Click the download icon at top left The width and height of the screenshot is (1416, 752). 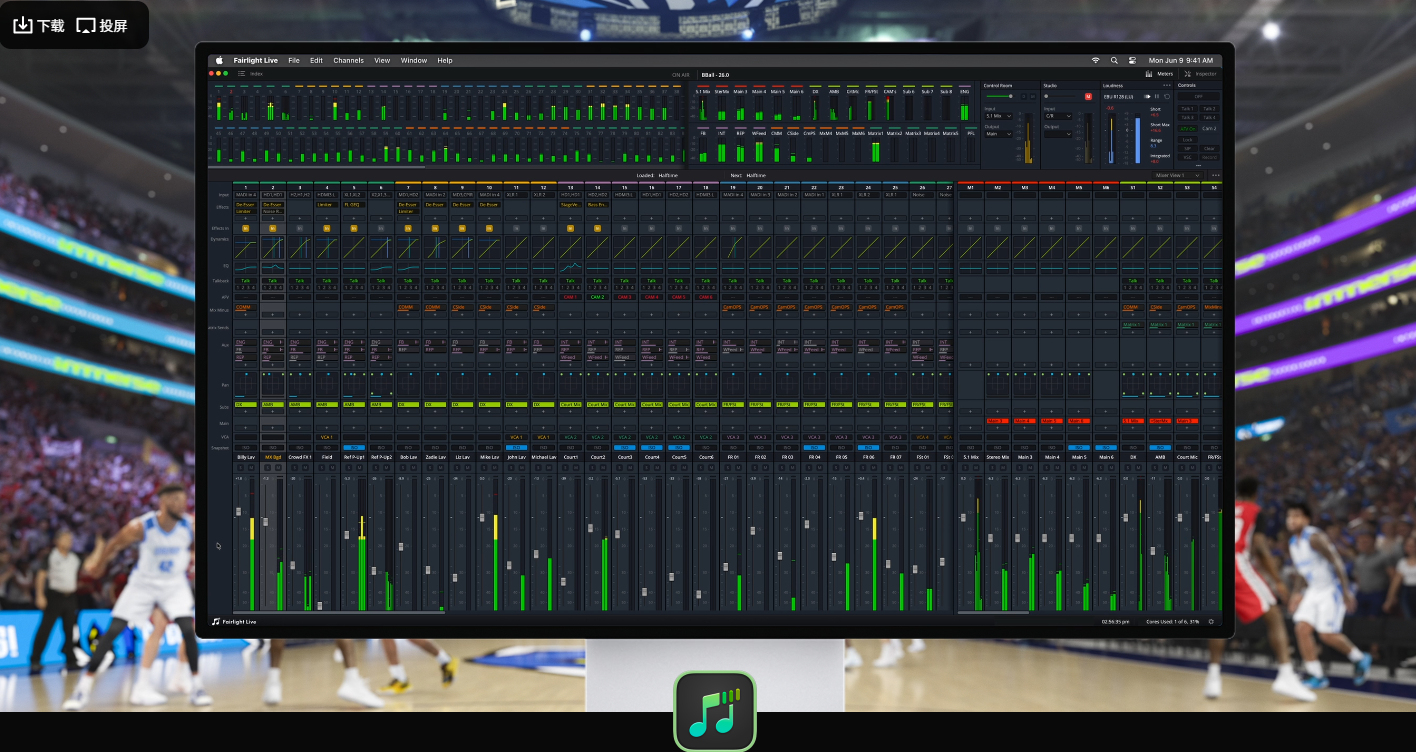(x=23, y=25)
